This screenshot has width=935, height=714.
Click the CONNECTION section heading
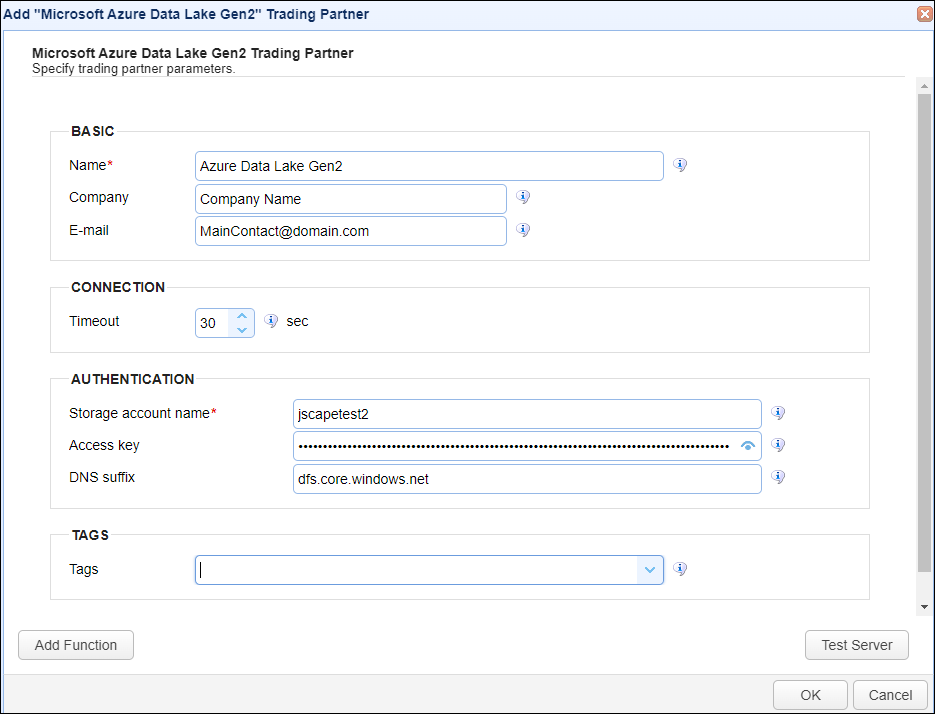tap(118, 288)
